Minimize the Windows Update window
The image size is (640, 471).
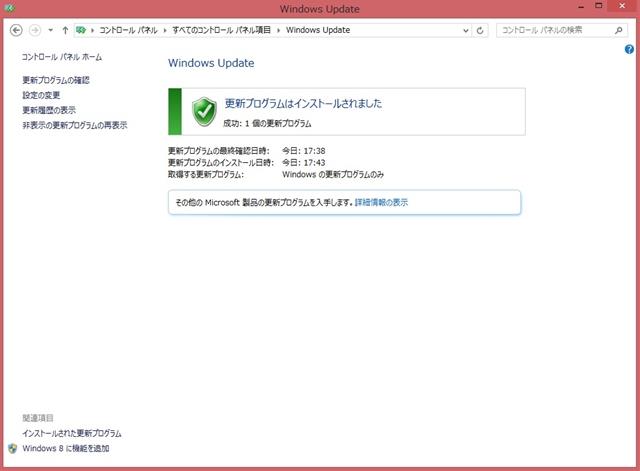click(581, 6)
